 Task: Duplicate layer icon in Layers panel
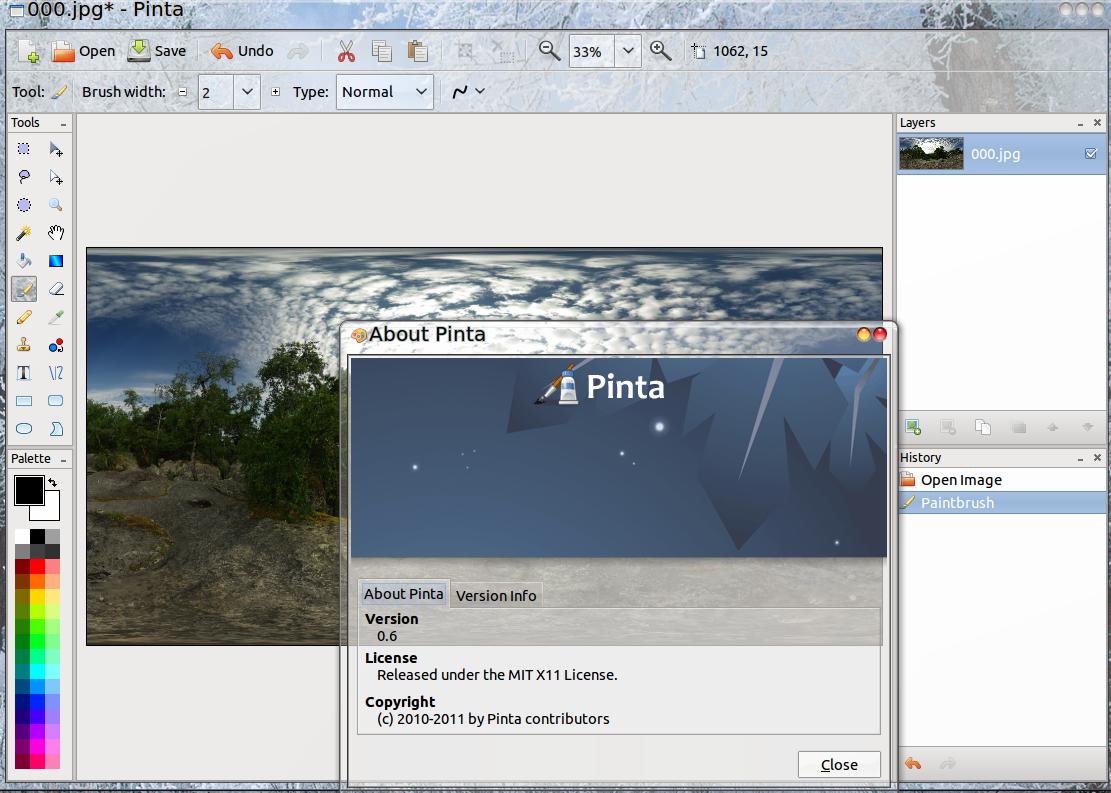coord(983,427)
